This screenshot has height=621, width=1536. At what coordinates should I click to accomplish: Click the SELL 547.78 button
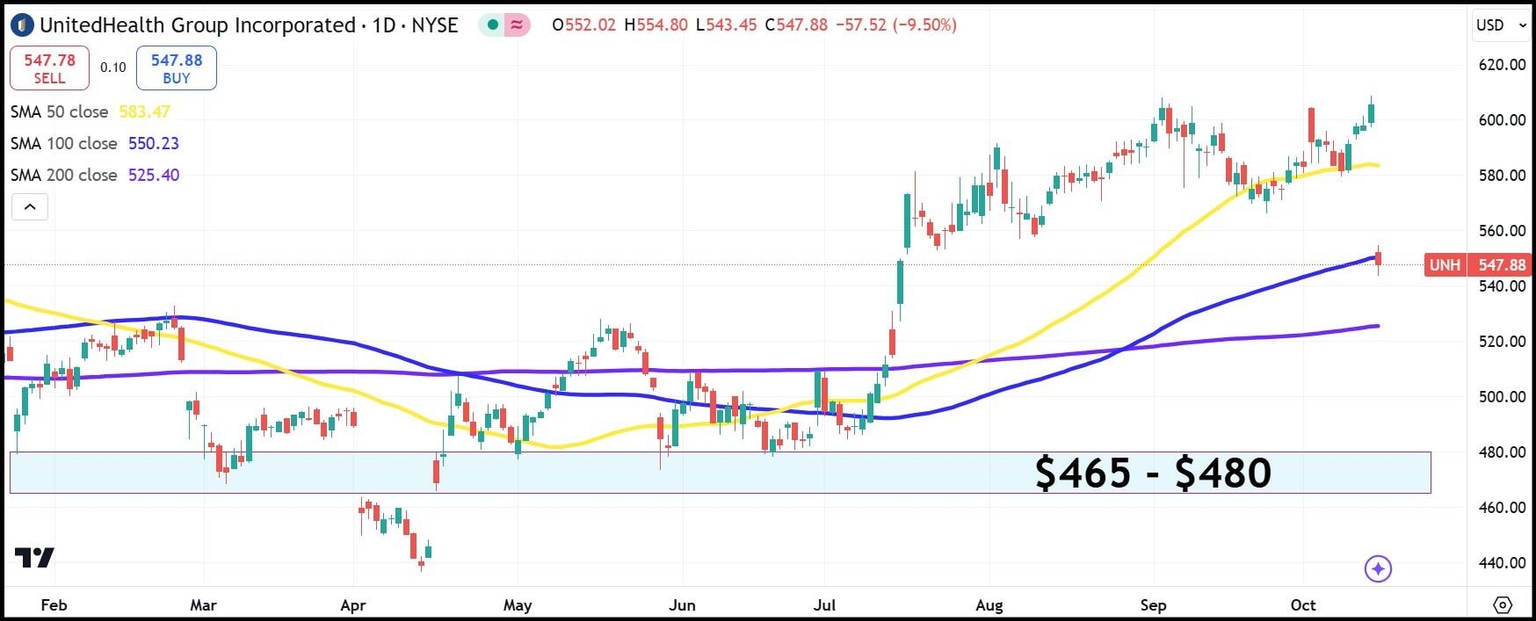tap(50, 69)
